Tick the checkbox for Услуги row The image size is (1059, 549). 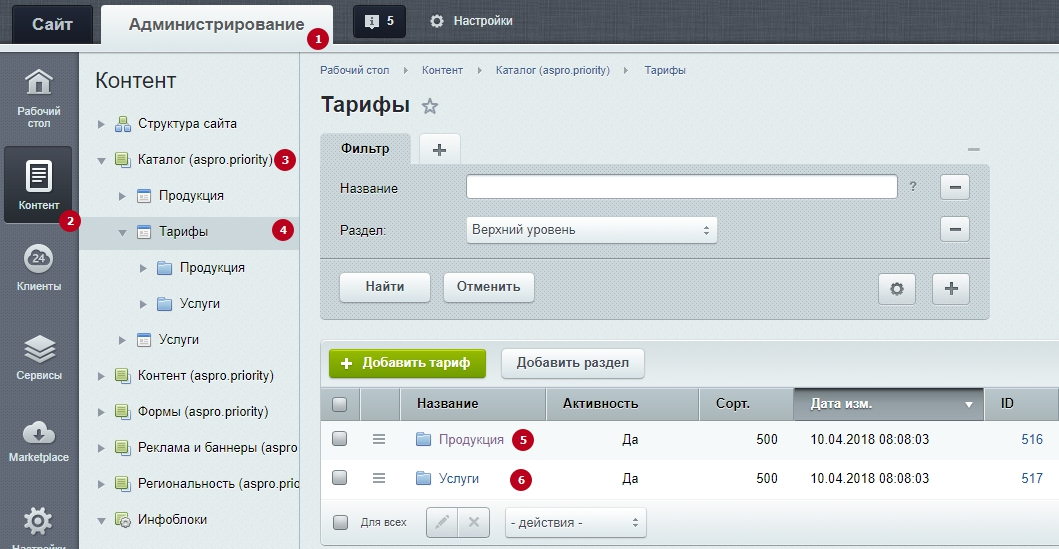[340, 478]
